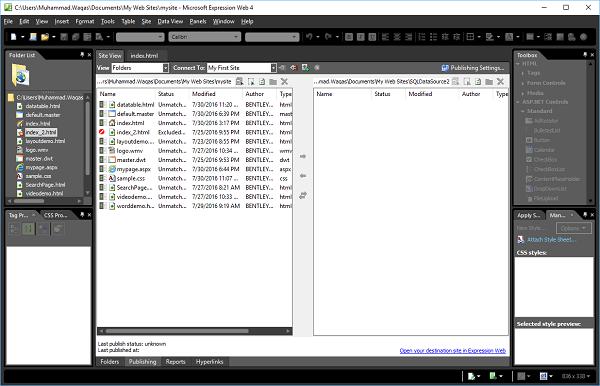This screenshot has height=386, width=600.
Task: Click the synchronize files arrows icon
Action: pos(303,195)
